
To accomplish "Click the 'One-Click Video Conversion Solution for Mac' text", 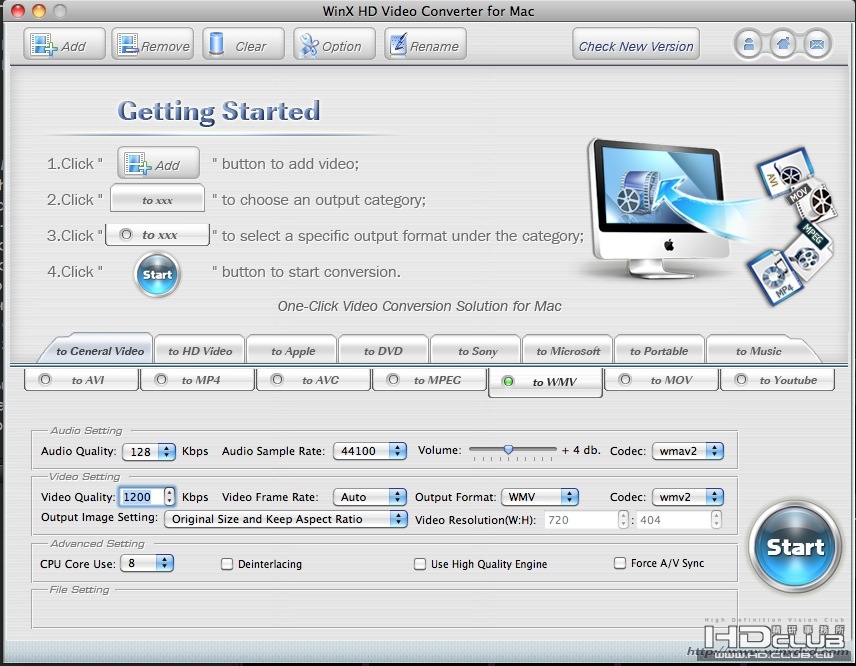I will pos(419,306).
